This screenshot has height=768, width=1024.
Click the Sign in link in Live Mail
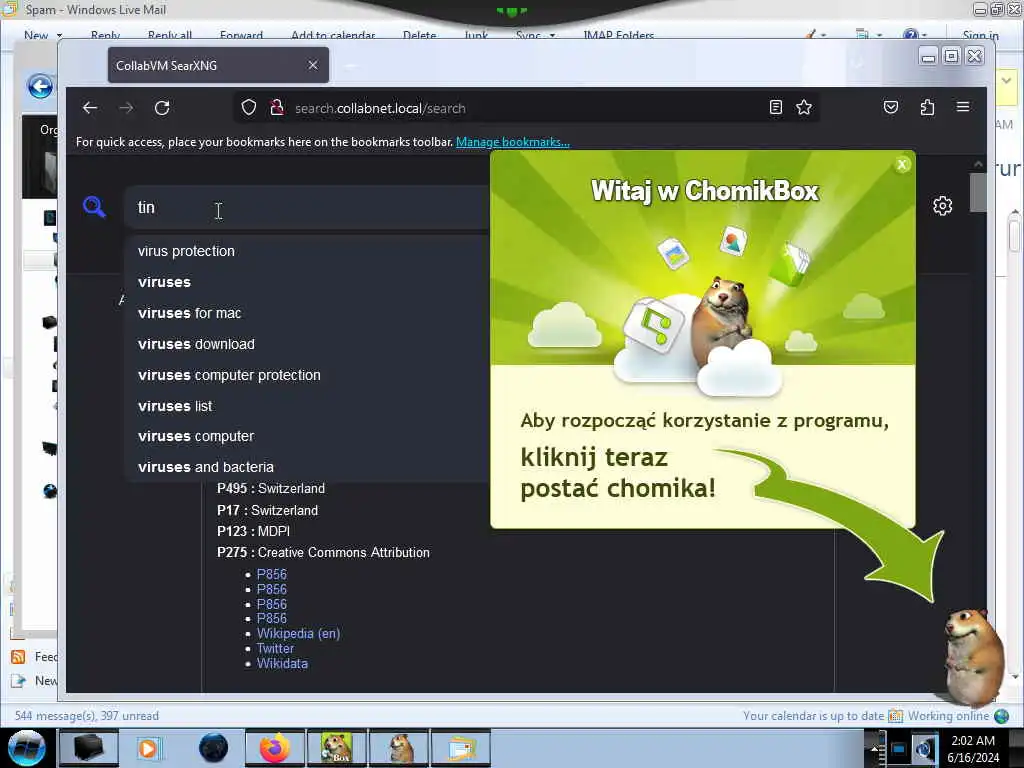point(980,35)
